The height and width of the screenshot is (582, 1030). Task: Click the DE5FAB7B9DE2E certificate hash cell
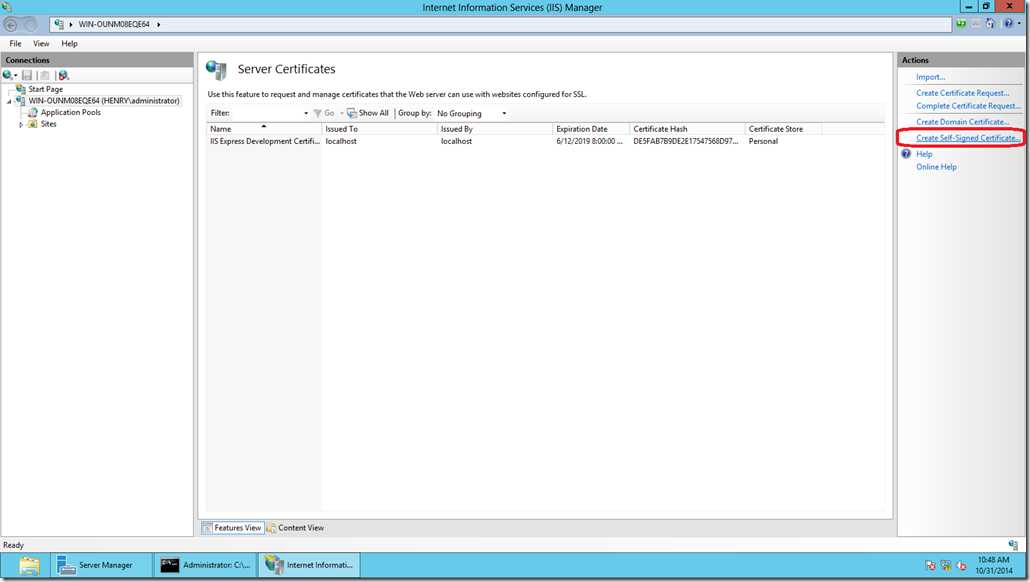(686, 141)
